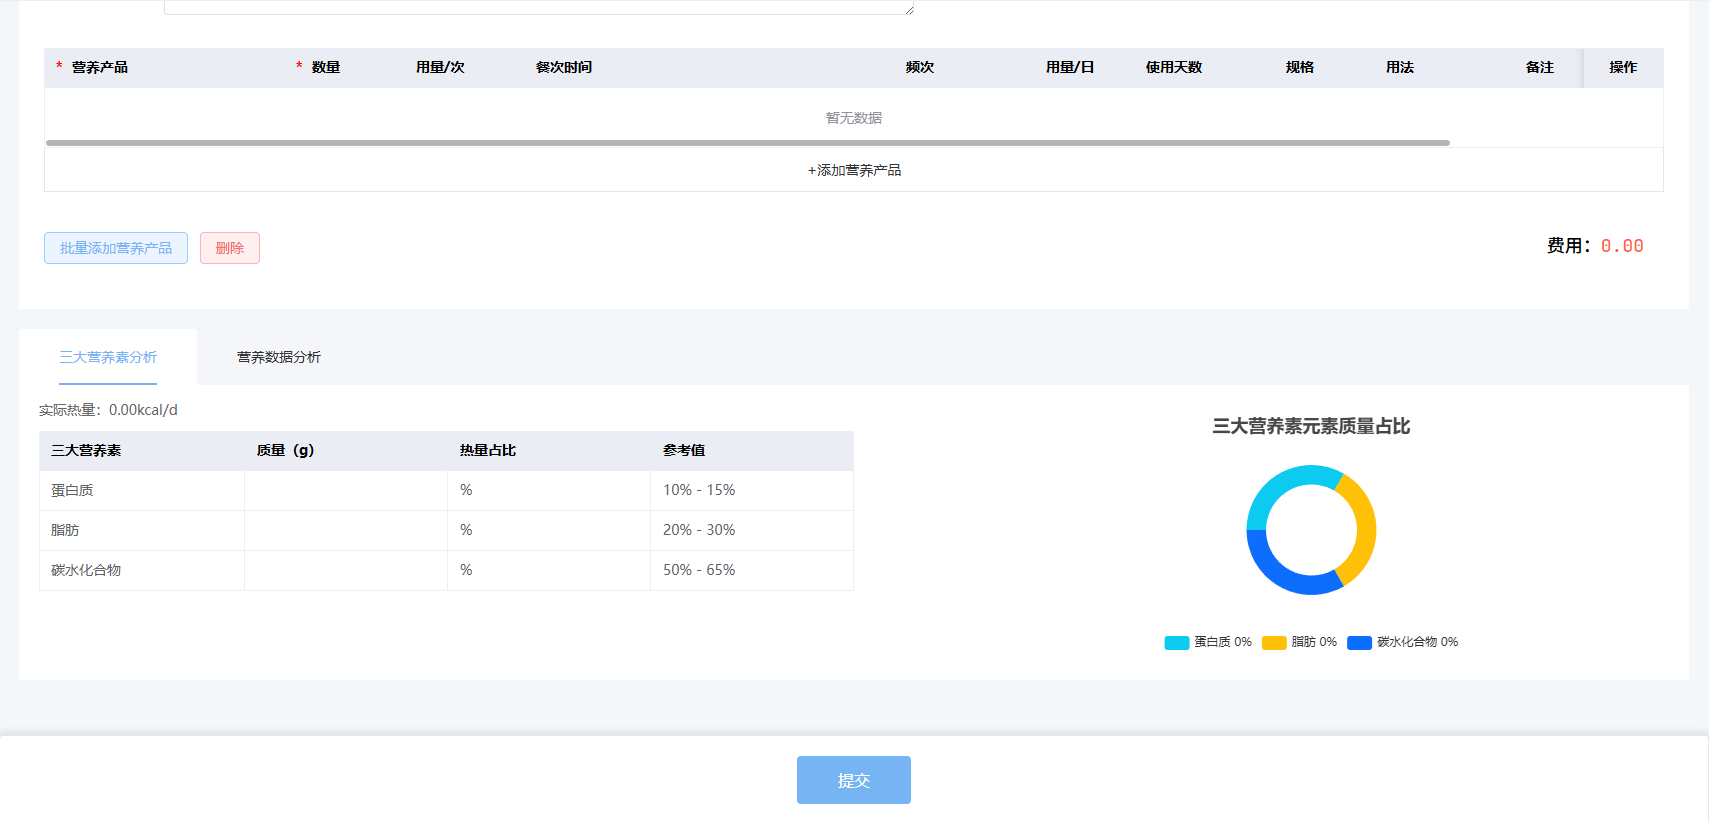Viewport: 1709px width, 822px height.
Task: Switch to the 营养数据分析 tab
Action: 278,357
